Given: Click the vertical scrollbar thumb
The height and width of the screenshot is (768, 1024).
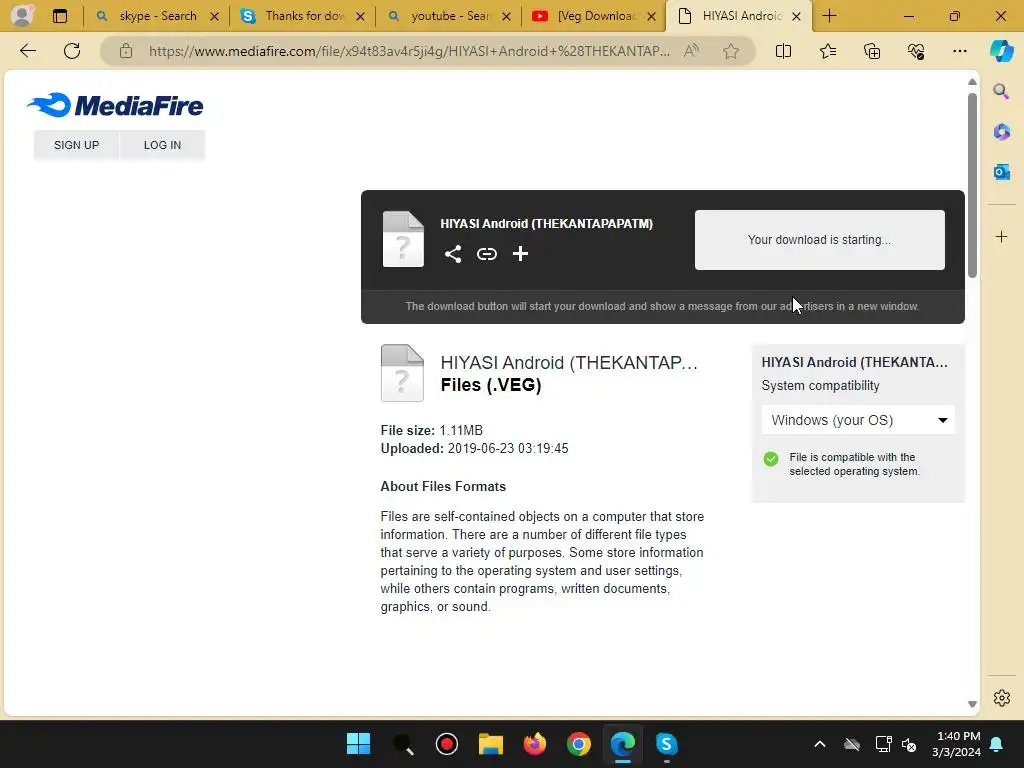Looking at the screenshot, I should (x=972, y=185).
